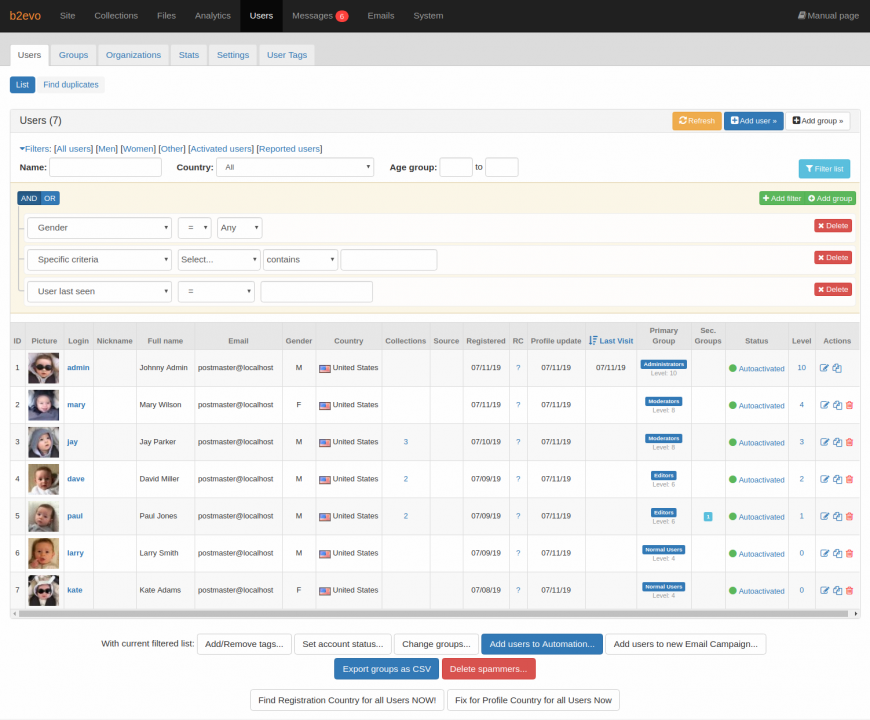Remove the Gender filter row with red Delete
The image size is (870, 720).
[832, 225]
